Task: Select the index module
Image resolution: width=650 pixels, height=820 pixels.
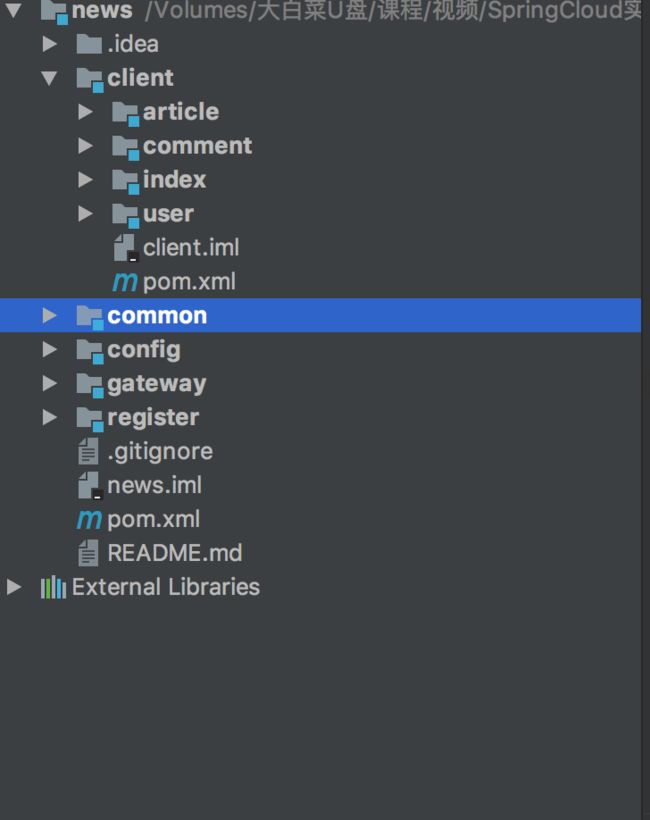Action: coord(174,179)
